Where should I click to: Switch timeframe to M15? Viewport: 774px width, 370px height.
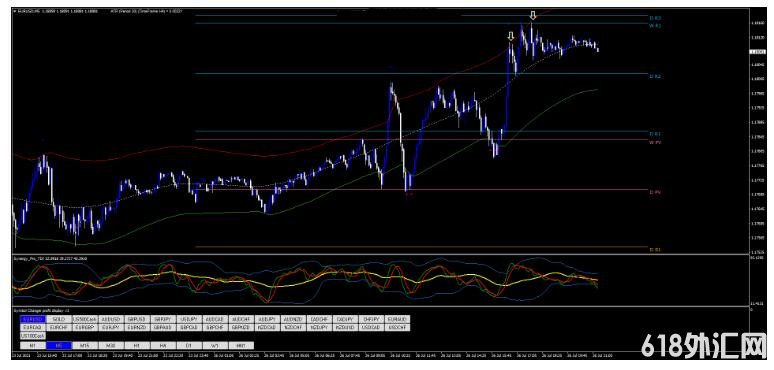tap(84, 345)
